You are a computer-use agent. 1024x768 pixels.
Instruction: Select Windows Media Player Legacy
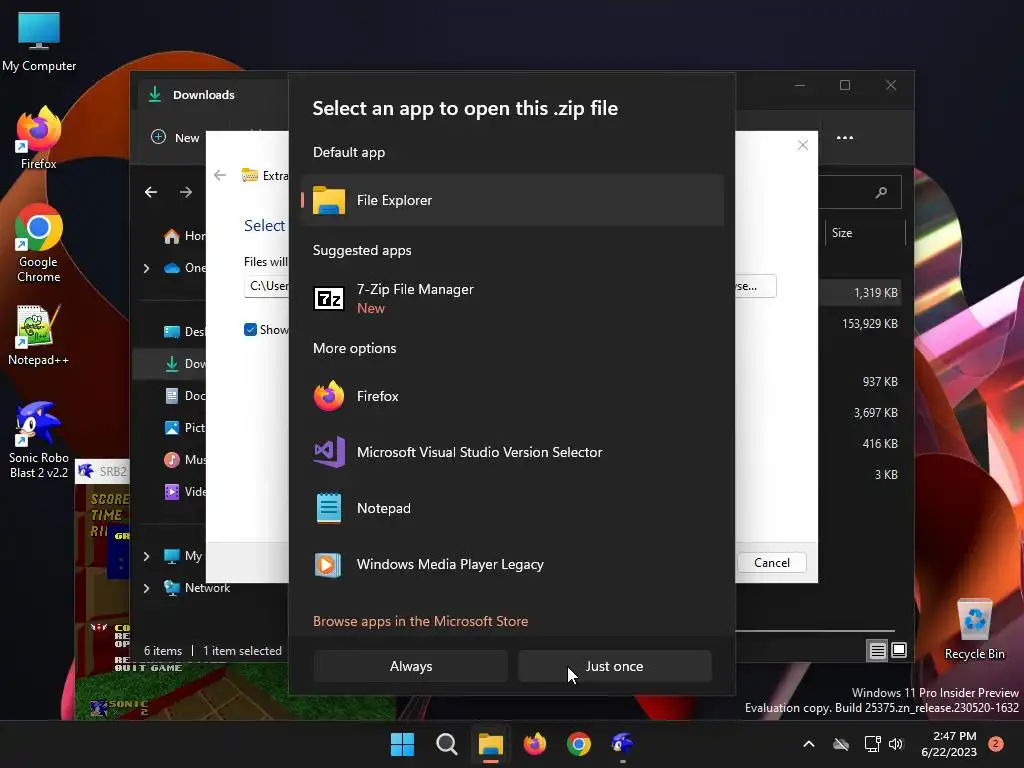[x=512, y=564]
